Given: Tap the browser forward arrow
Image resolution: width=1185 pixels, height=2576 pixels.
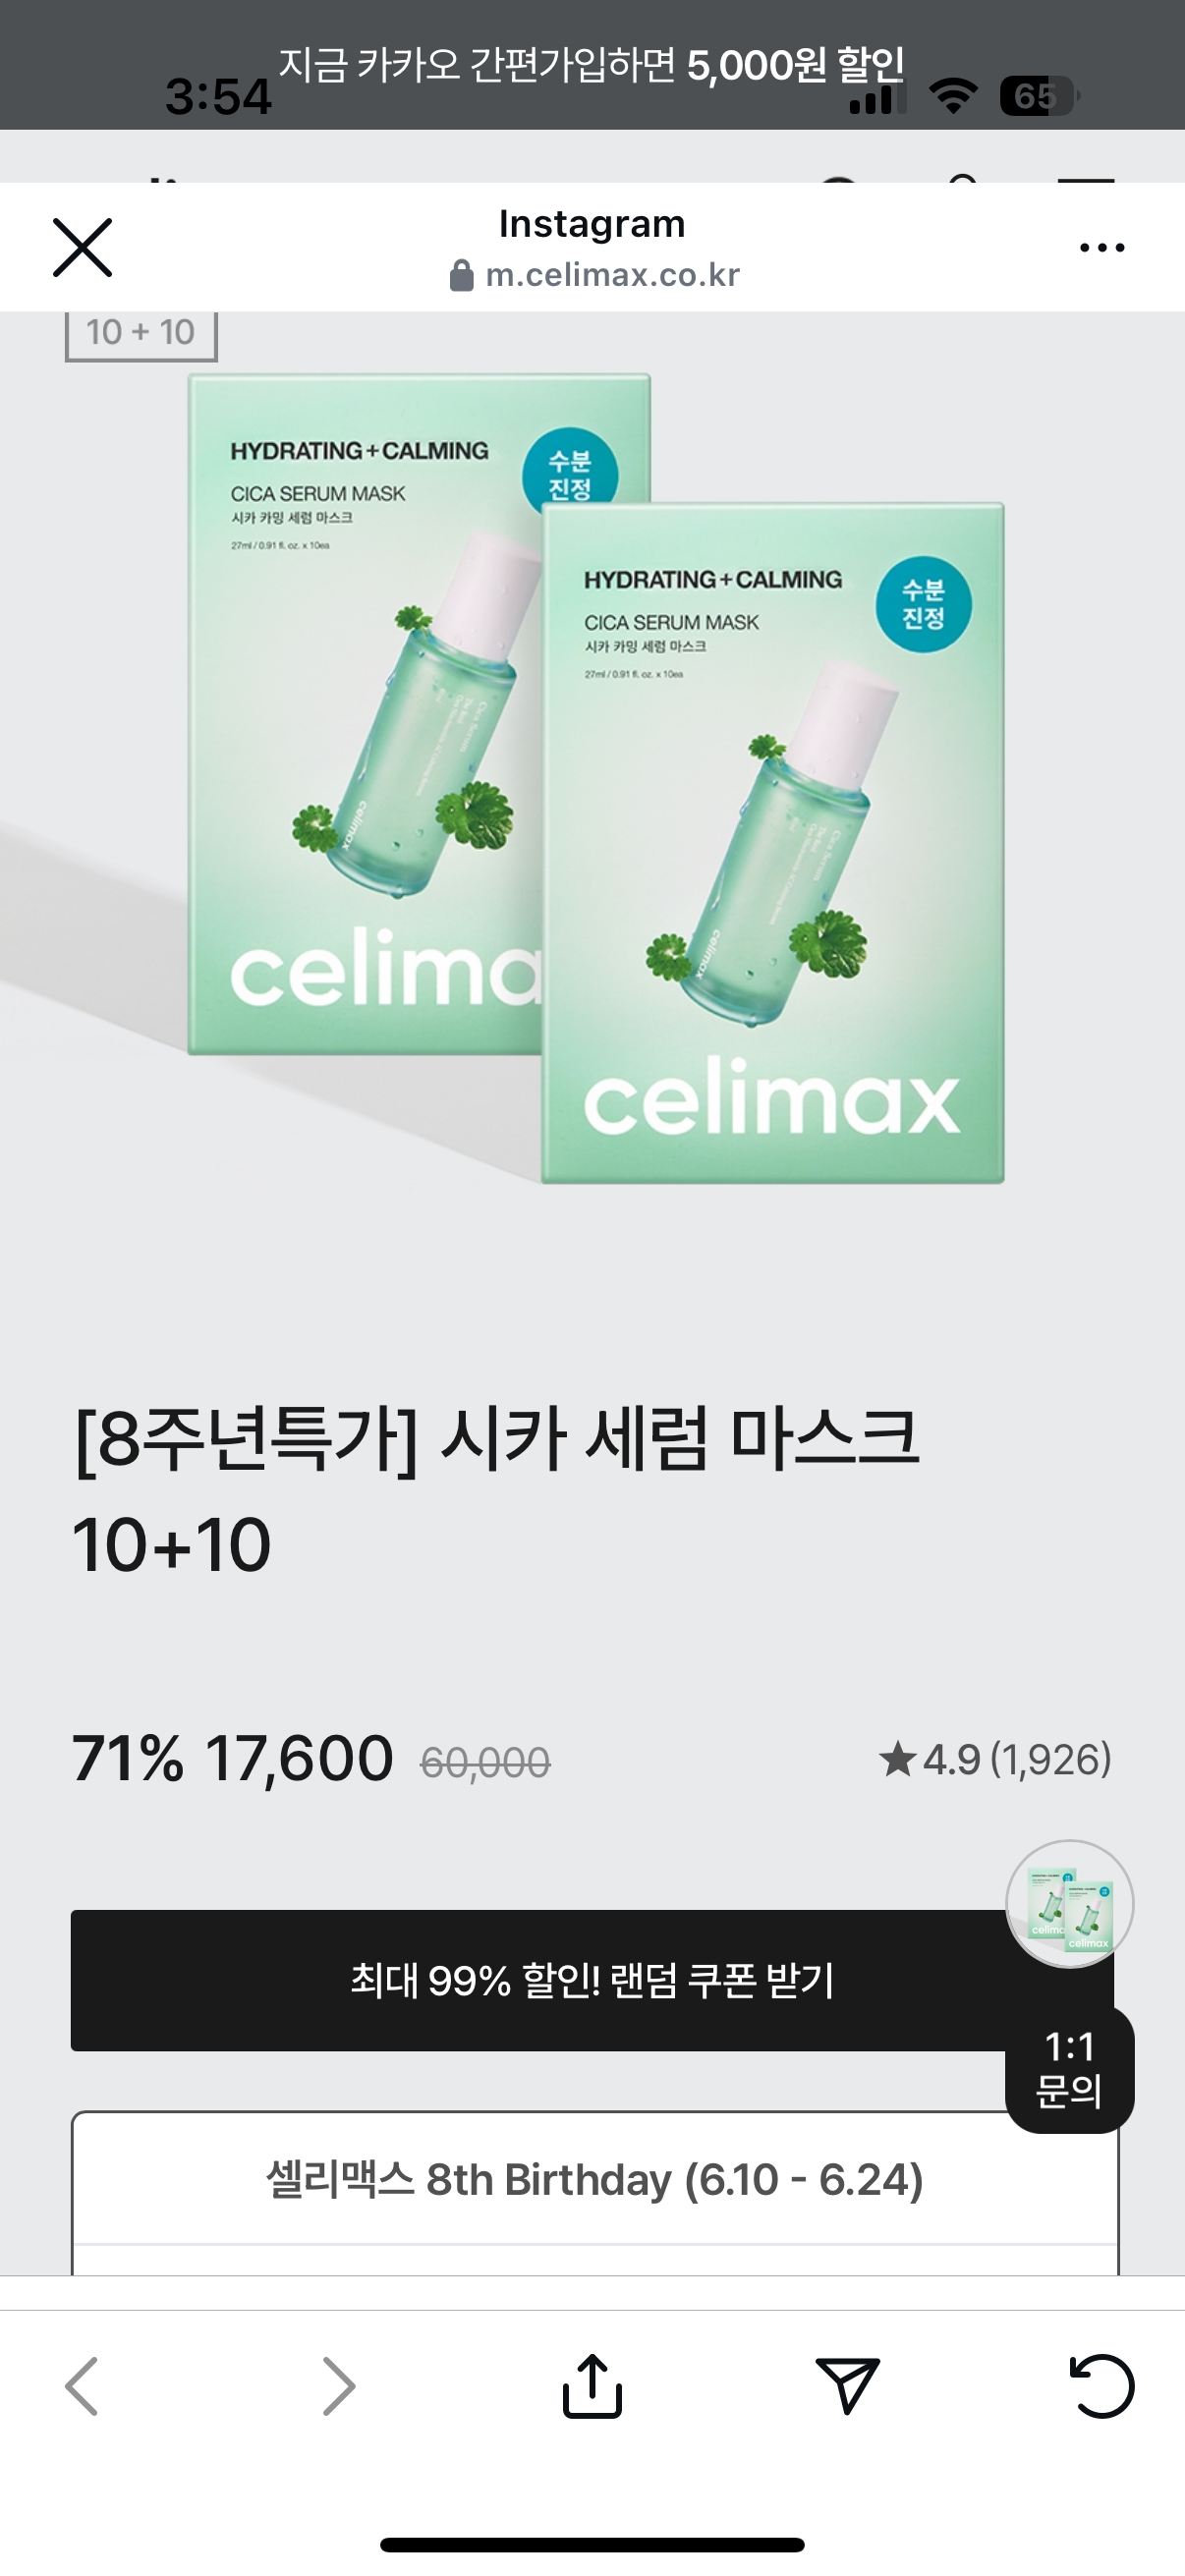Looking at the screenshot, I should click(338, 2386).
